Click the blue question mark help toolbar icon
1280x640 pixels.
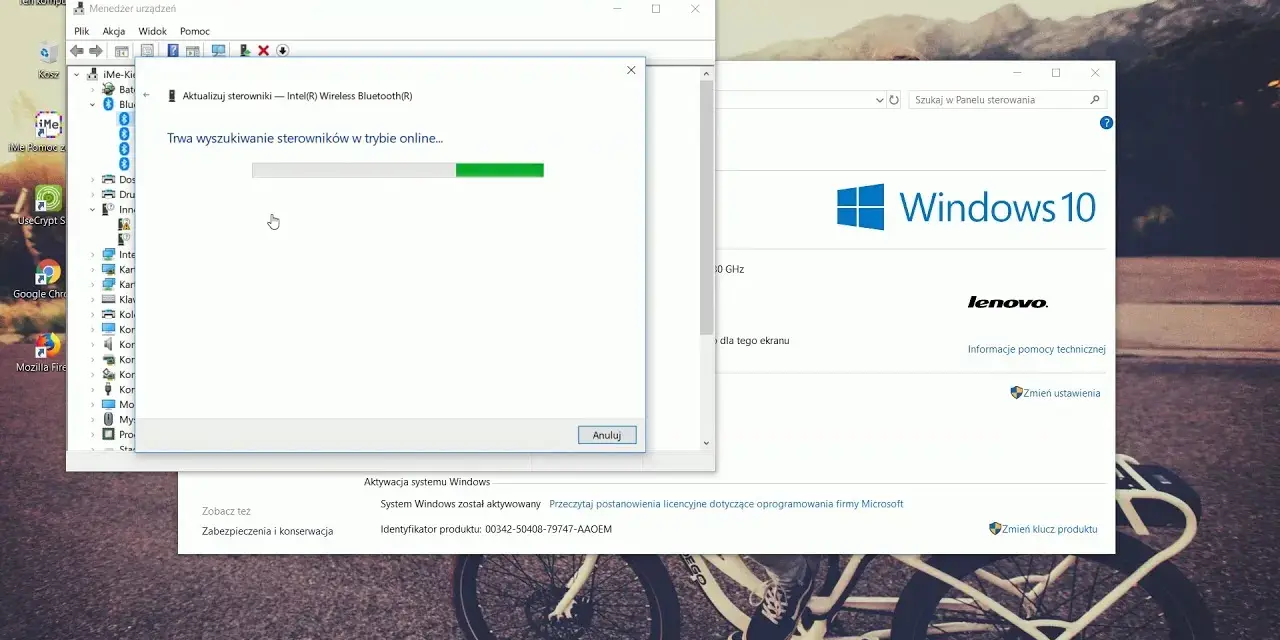[173, 50]
